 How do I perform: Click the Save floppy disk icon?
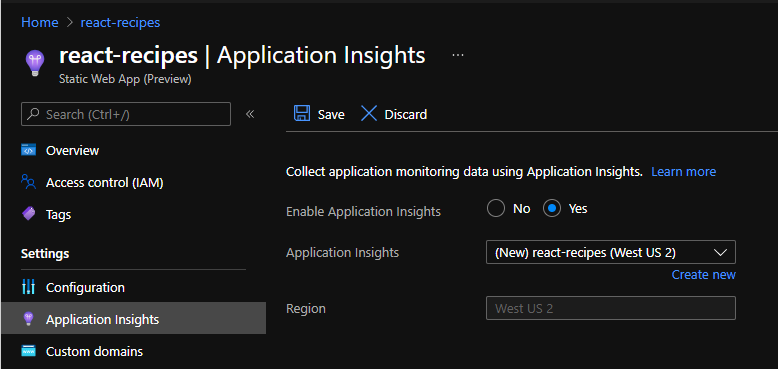point(302,114)
